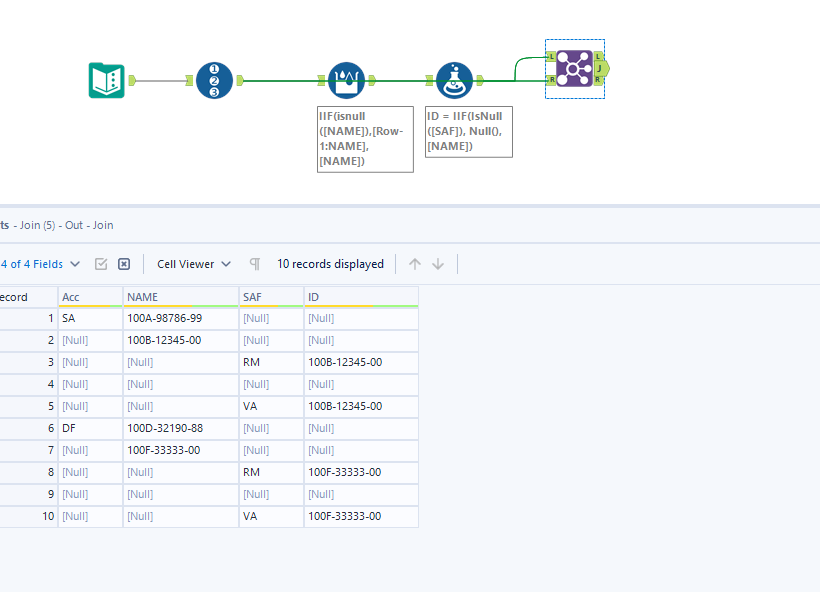Click the VA cell in row 10
Image resolution: width=820 pixels, height=592 pixels.
(271, 516)
